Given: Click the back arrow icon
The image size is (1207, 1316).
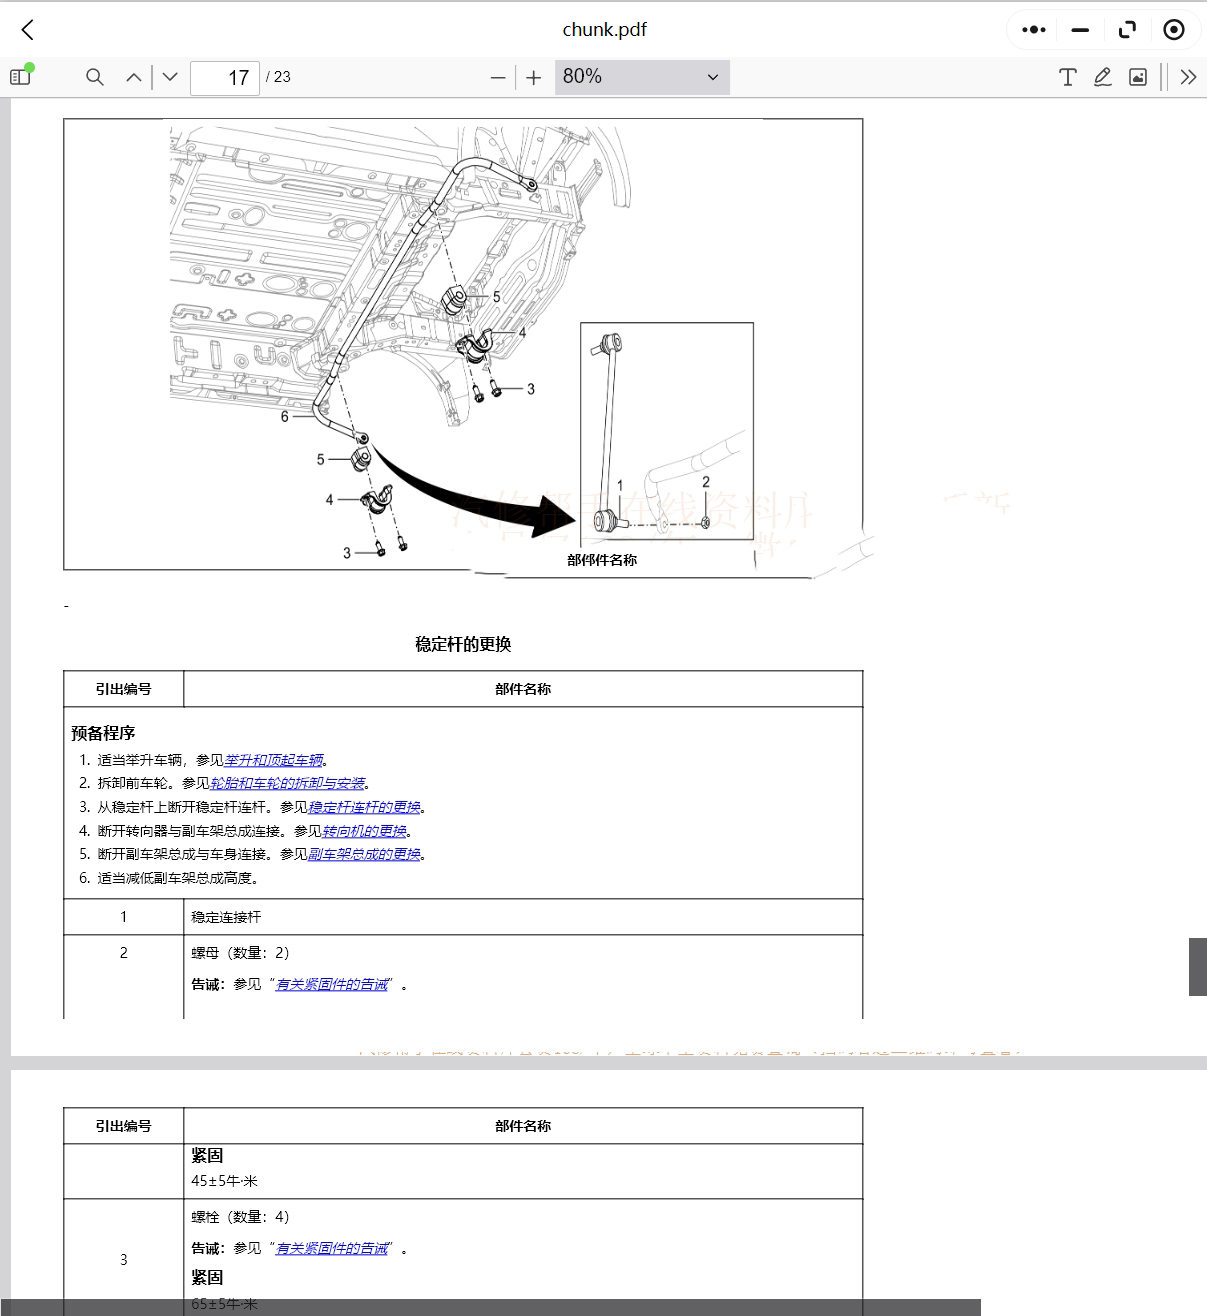Looking at the screenshot, I should tap(28, 30).
